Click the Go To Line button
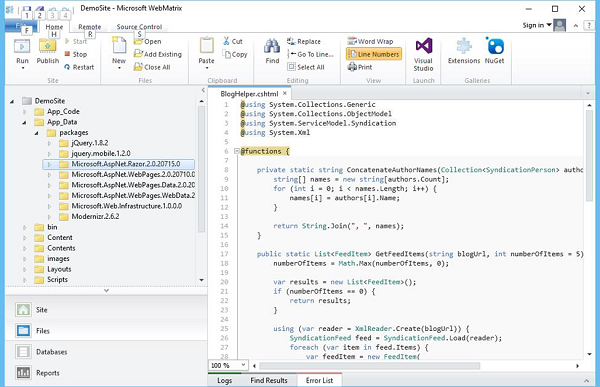The image size is (600, 387). point(310,54)
